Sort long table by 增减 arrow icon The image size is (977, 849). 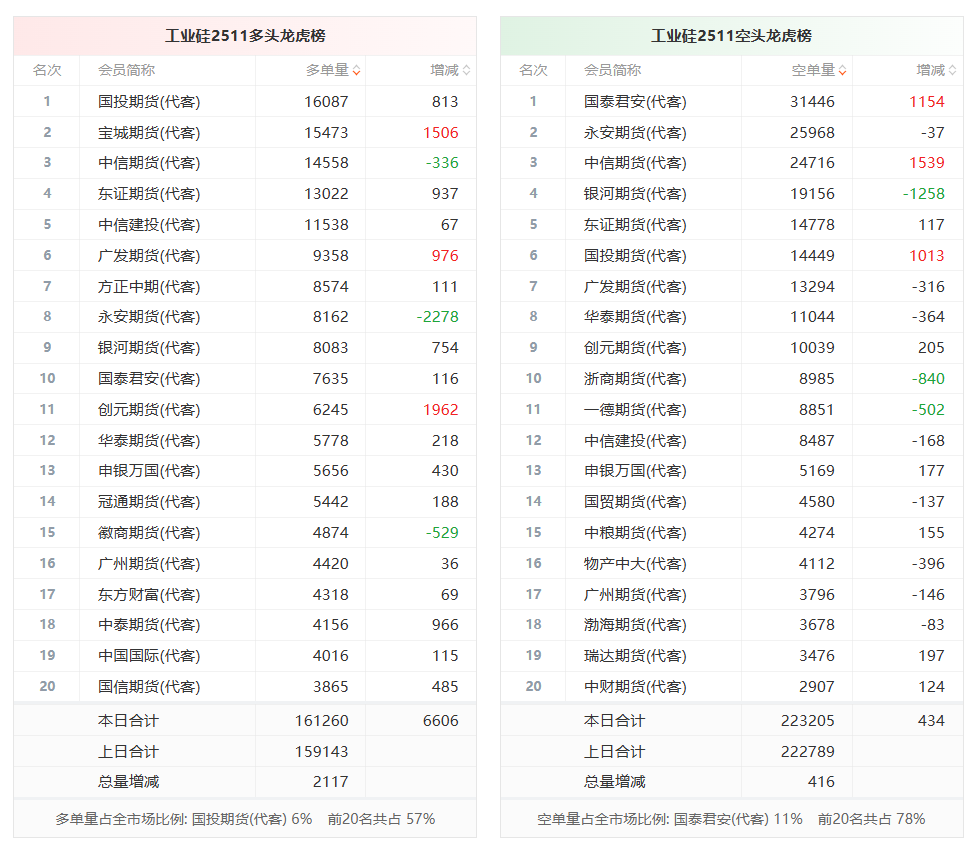click(467, 70)
